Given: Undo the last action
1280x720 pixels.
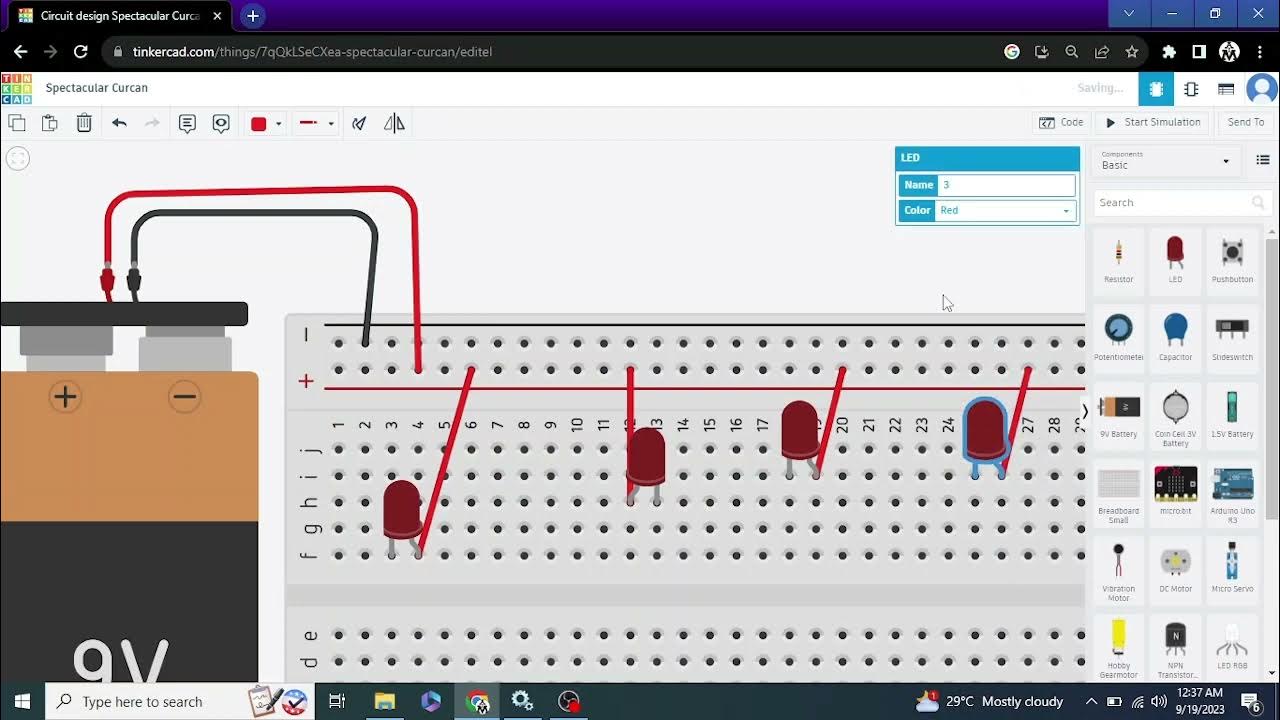Looking at the screenshot, I should tap(119, 123).
